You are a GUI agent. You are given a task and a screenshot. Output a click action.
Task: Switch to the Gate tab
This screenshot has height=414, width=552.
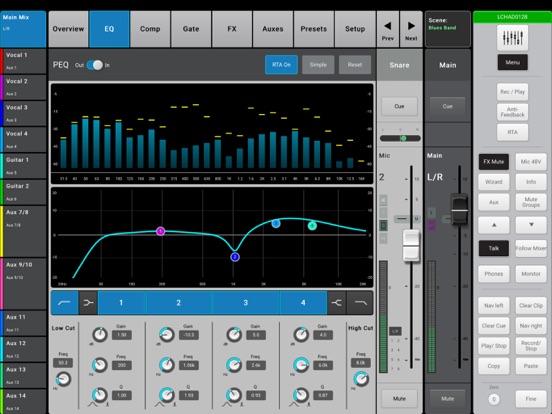191,29
